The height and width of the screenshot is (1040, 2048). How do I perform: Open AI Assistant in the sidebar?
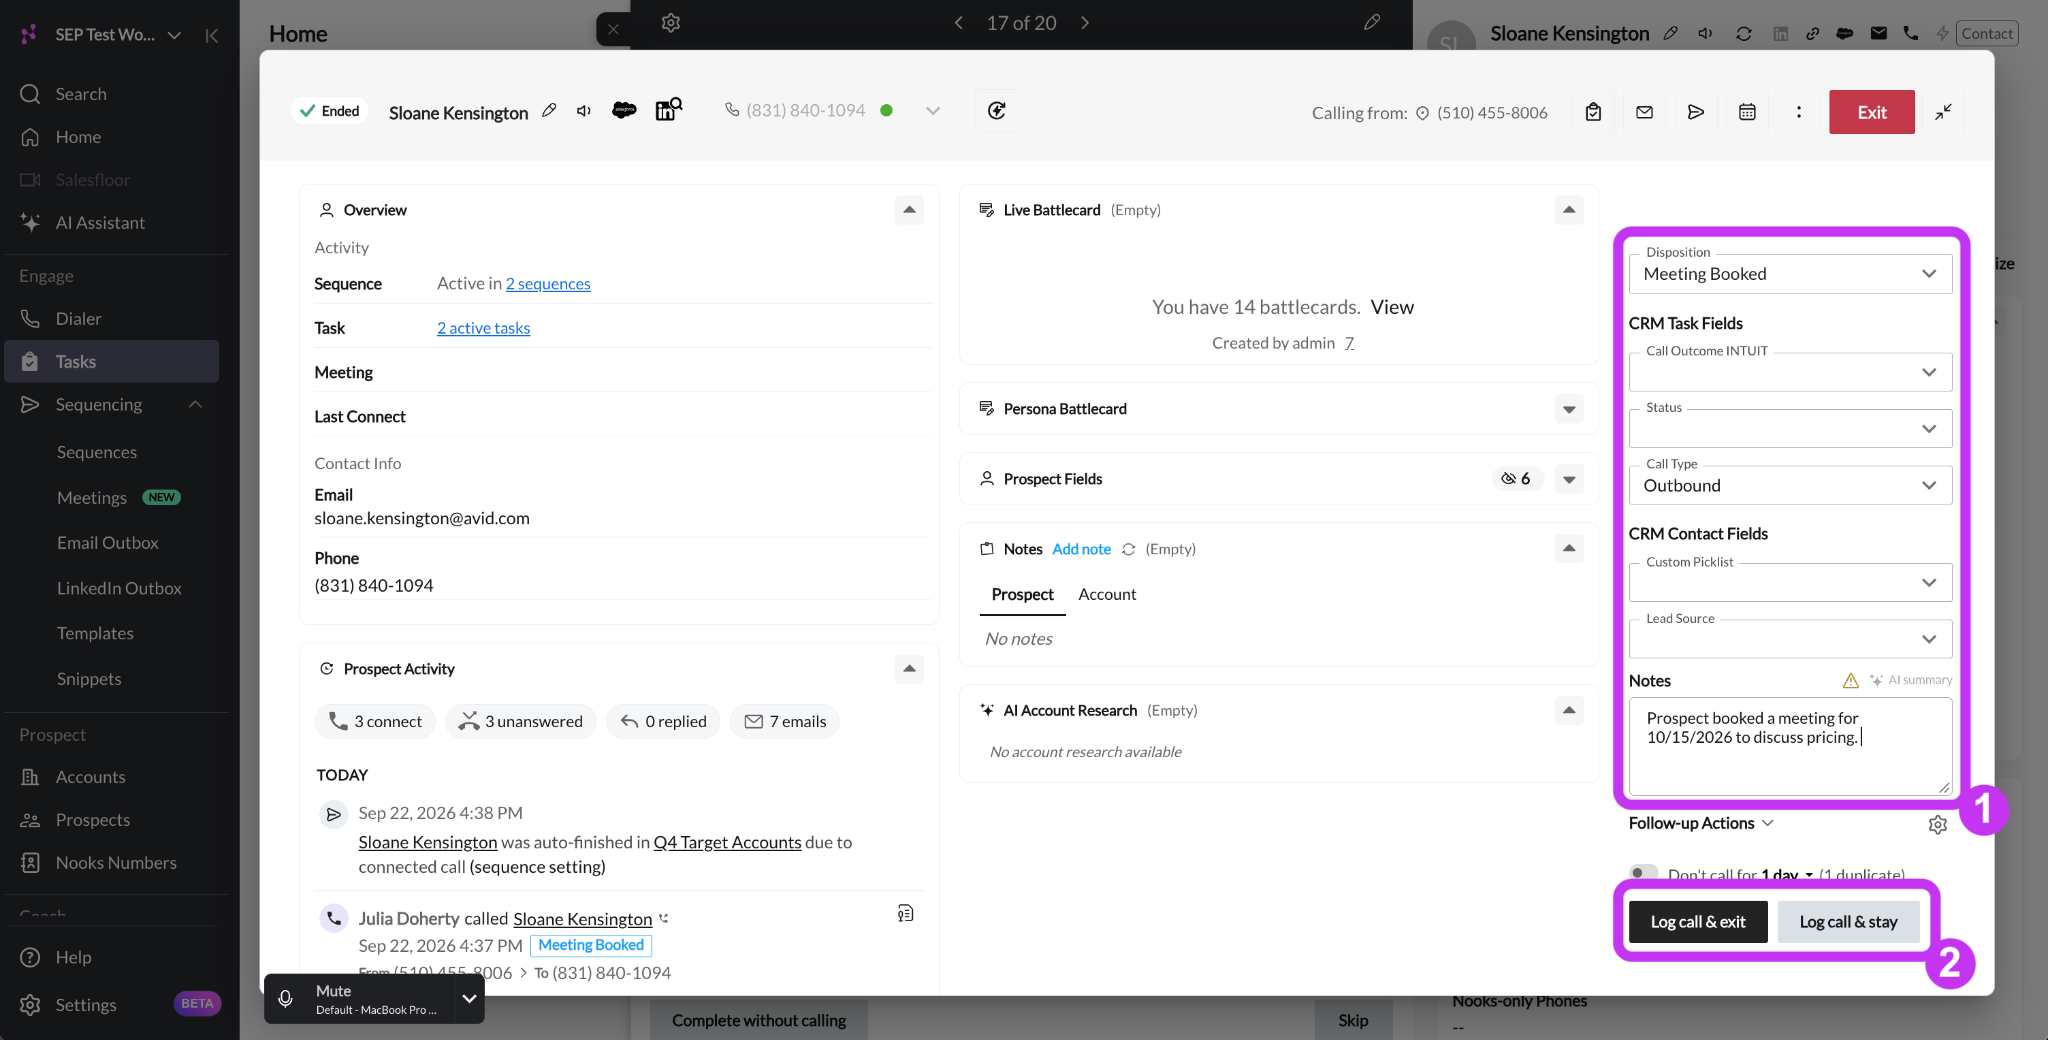tap(112, 223)
